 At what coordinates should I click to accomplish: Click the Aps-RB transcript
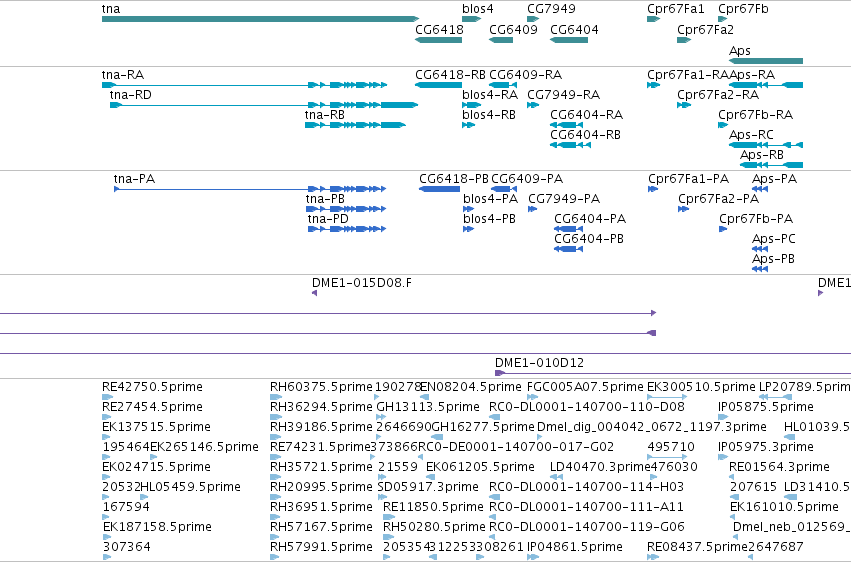(771, 165)
